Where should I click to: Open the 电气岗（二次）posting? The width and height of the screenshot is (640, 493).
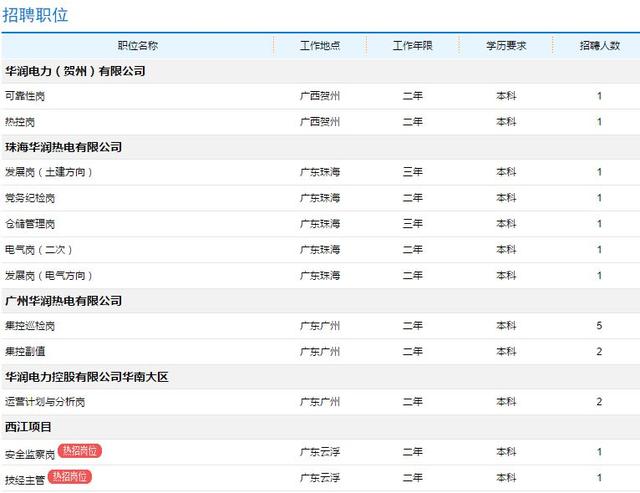pyautogui.click(x=39, y=250)
